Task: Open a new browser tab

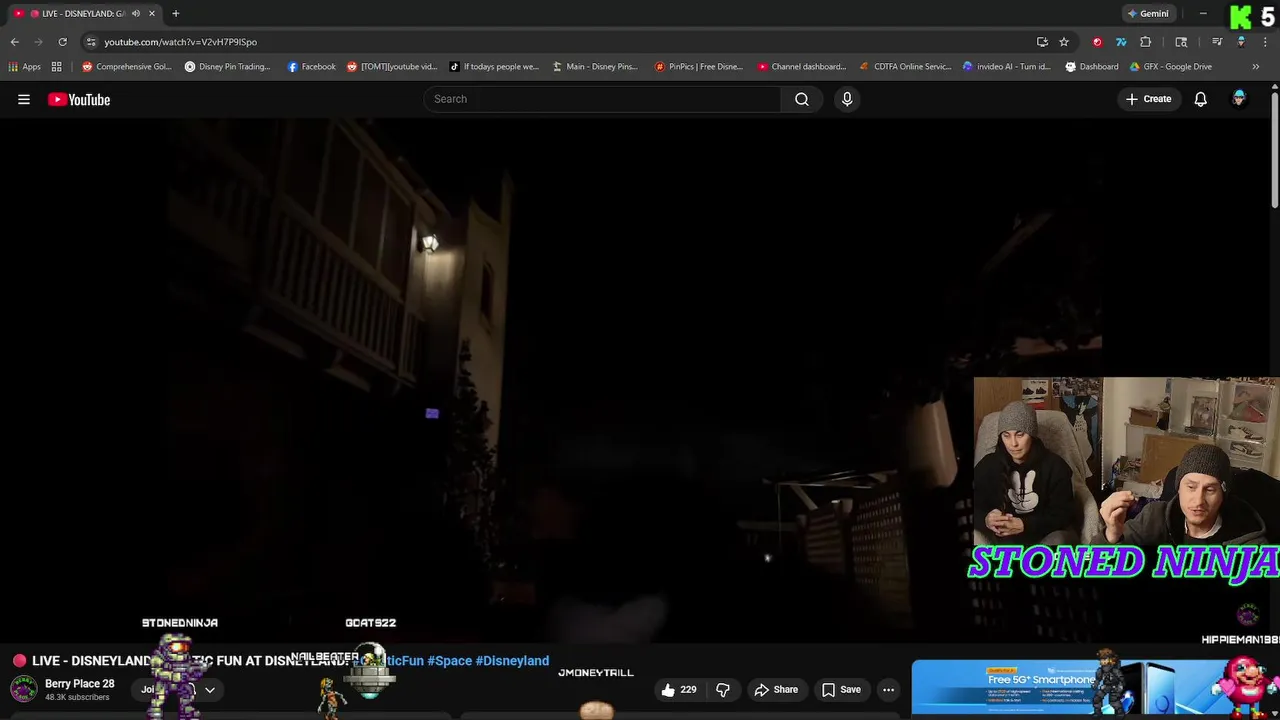Action: (x=175, y=13)
